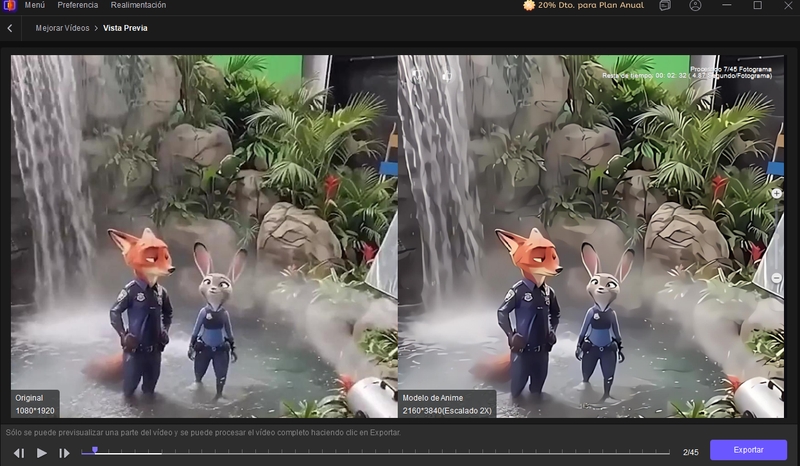
Task: Maximize the application window
Action: (x=758, y=5)
